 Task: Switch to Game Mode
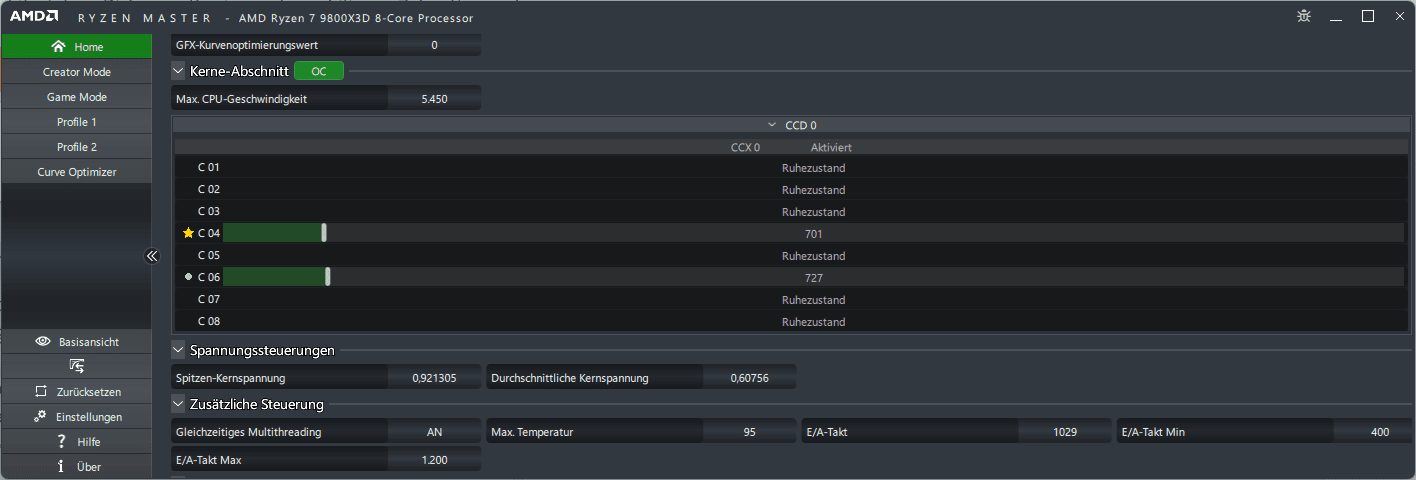pos(76,97)
